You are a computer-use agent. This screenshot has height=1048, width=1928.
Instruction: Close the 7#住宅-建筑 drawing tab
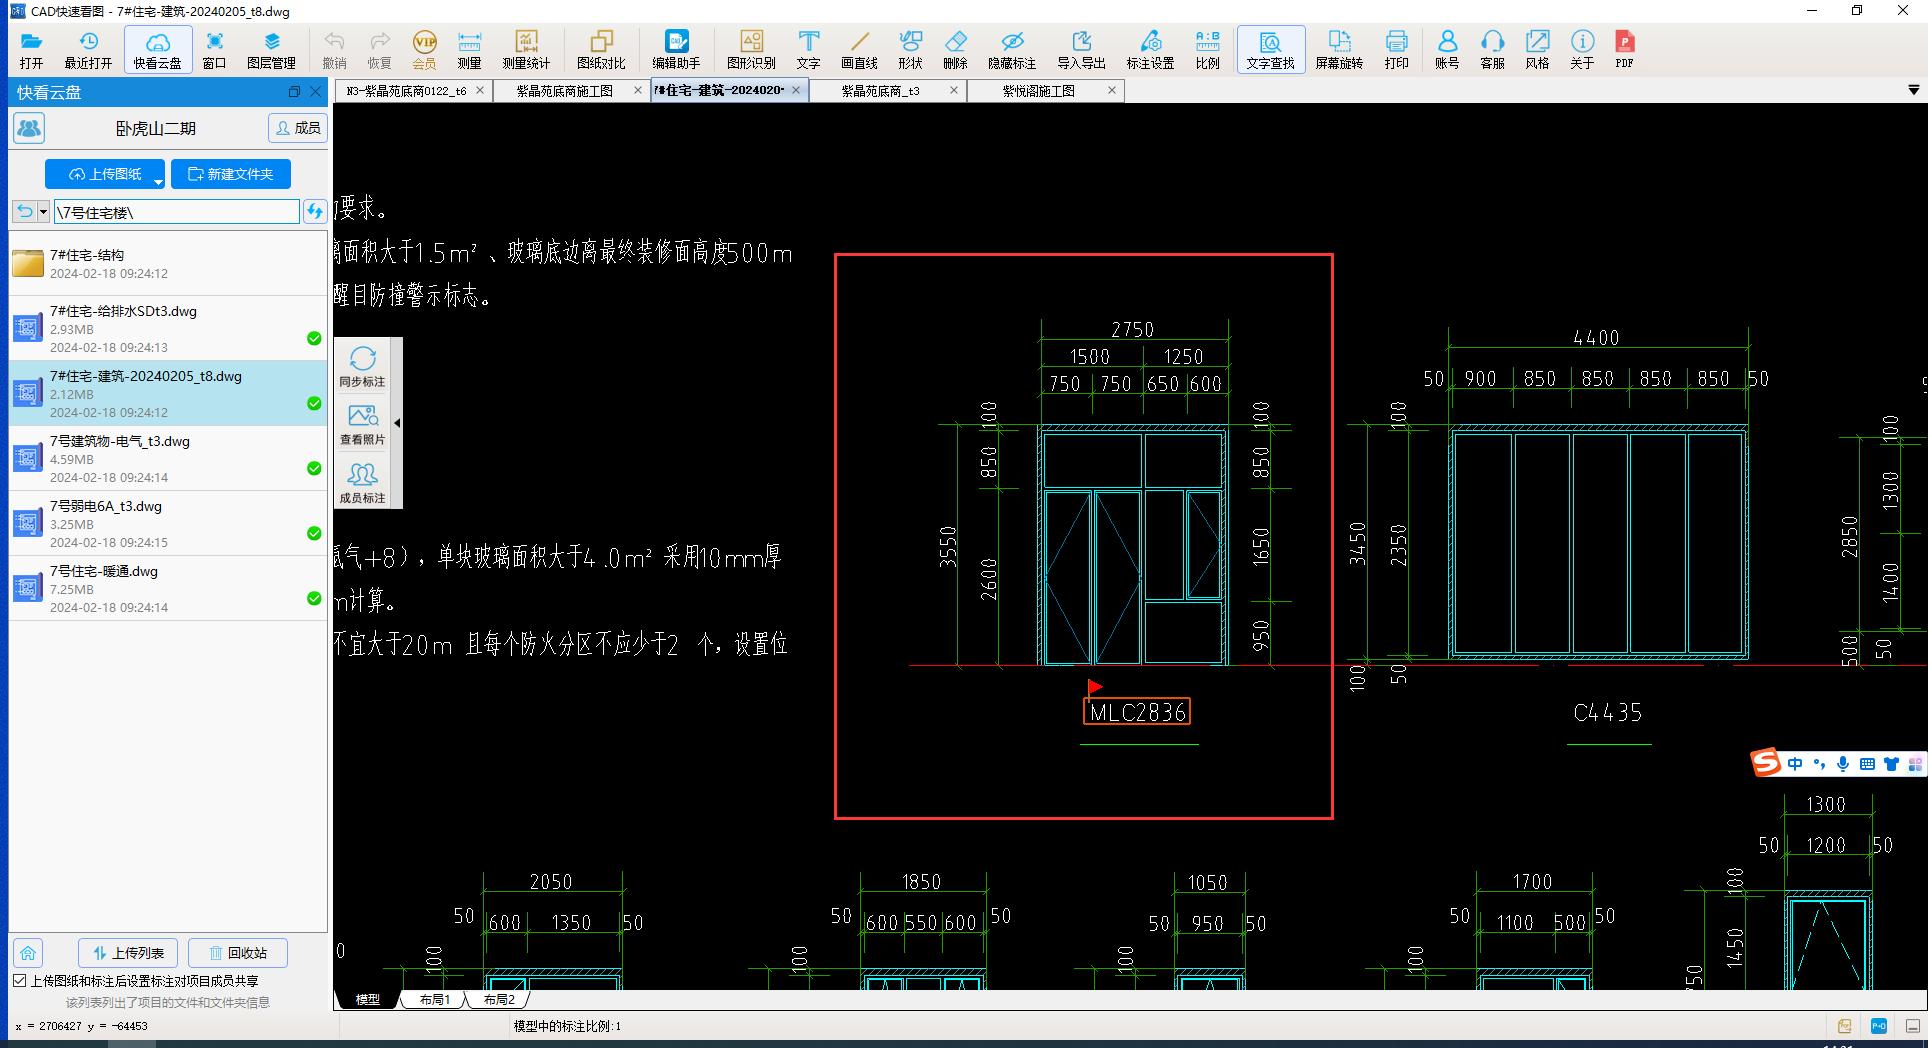(x=796, y=90)
